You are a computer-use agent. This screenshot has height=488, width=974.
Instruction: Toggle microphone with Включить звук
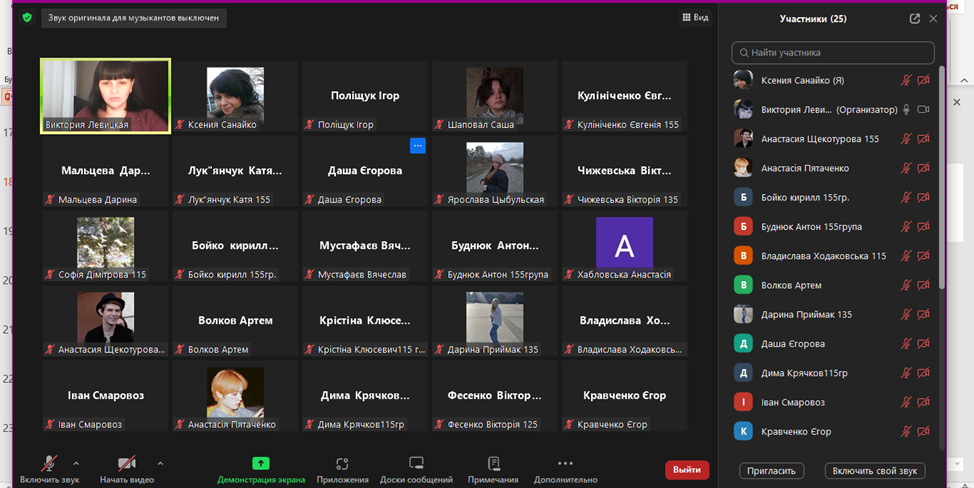pos(49,464)
